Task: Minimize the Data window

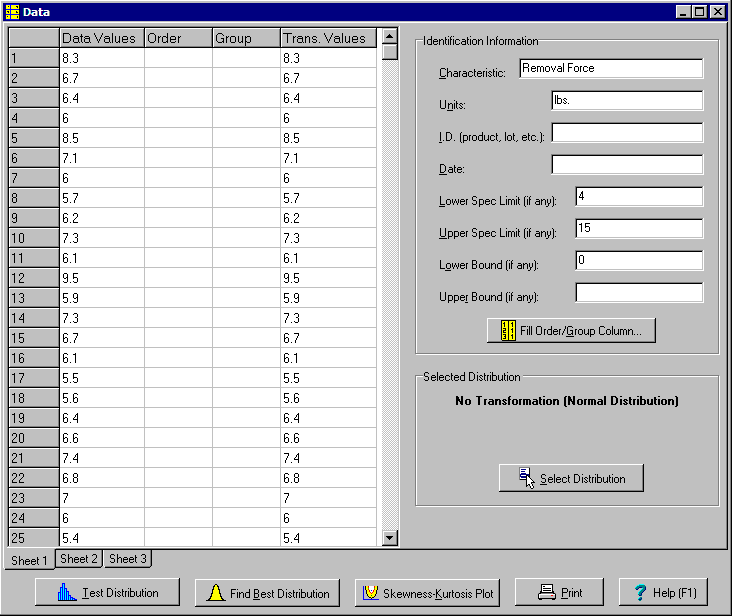Action: pyautogui.click(x=683, y=12)
